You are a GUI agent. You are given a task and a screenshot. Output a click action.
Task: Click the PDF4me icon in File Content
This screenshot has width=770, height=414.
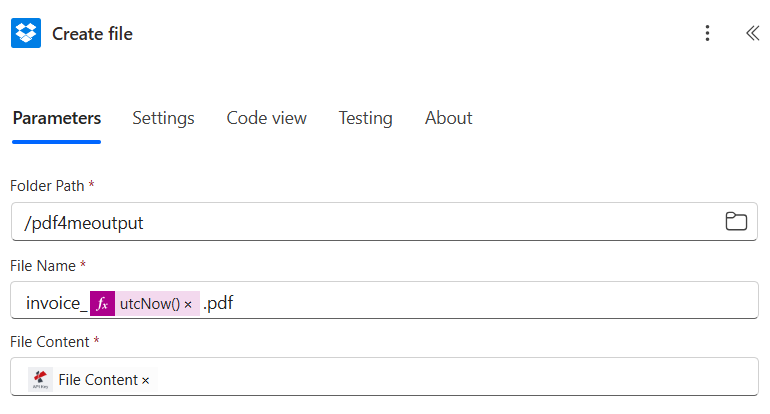41,379
